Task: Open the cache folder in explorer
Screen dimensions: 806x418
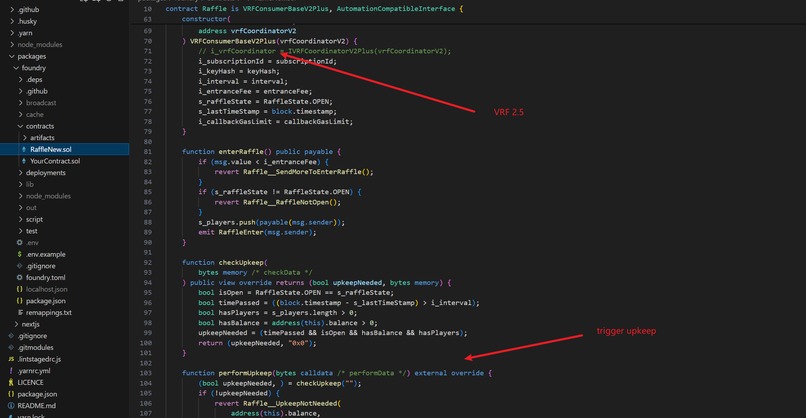Action: [x=34, y=115]
